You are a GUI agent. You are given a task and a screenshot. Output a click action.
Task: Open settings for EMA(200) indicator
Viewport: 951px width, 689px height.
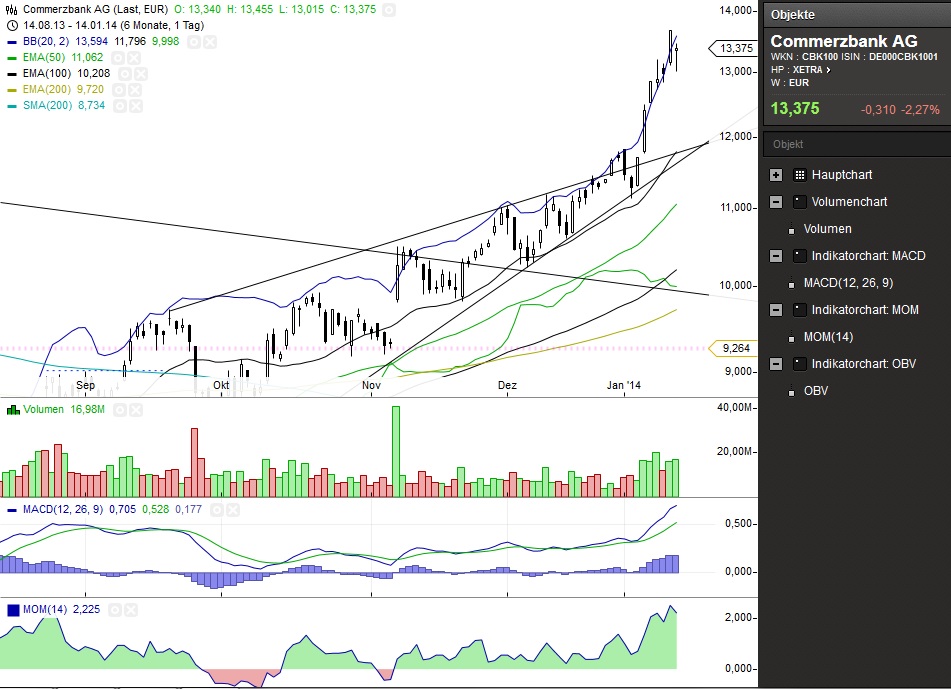click(119, 90)
